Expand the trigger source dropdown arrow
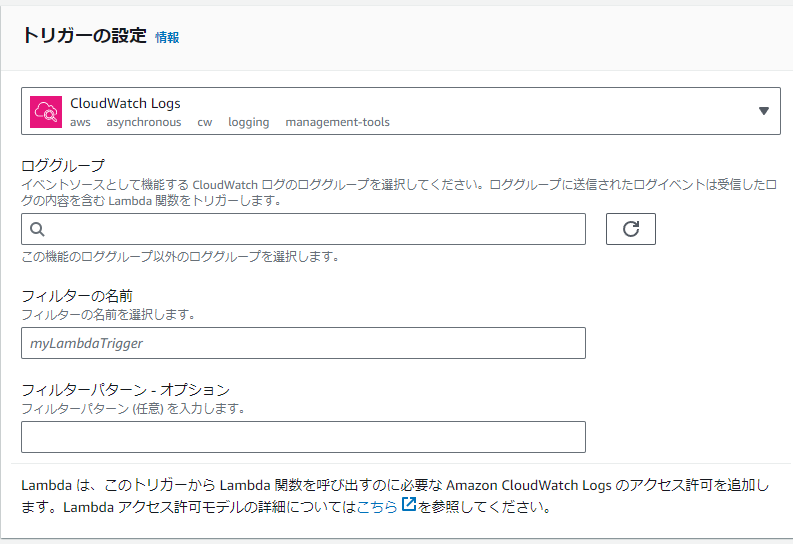793x544 pixels. pos(764,111)
